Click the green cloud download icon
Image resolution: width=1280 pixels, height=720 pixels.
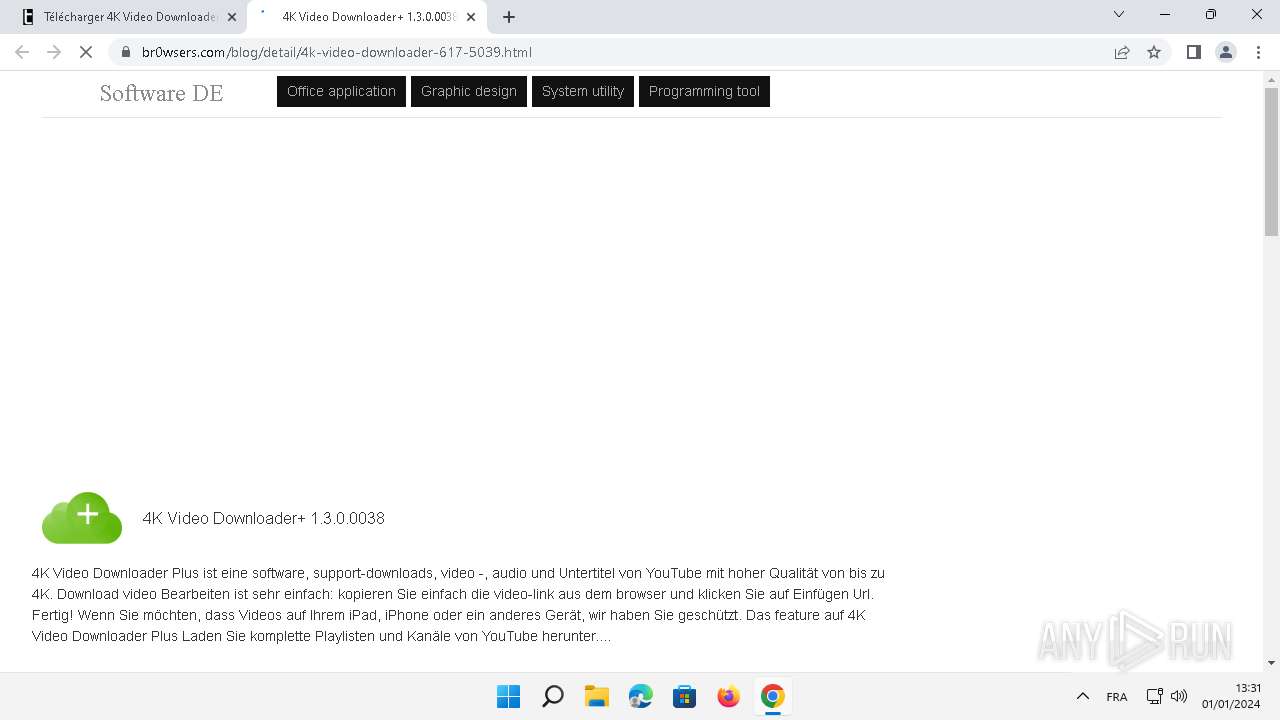point(82,518)
